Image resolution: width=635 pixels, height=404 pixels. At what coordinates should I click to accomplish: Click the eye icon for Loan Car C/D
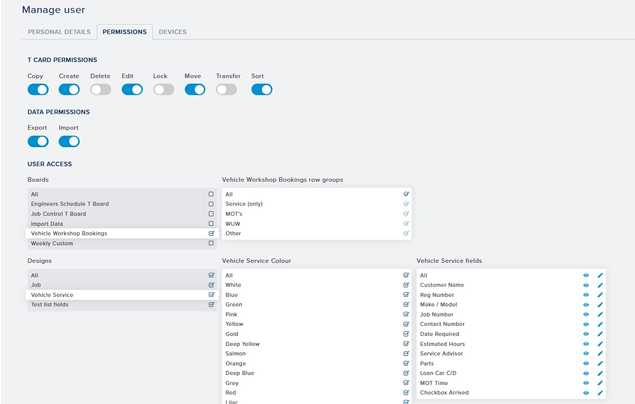click(x=586, y=372)
